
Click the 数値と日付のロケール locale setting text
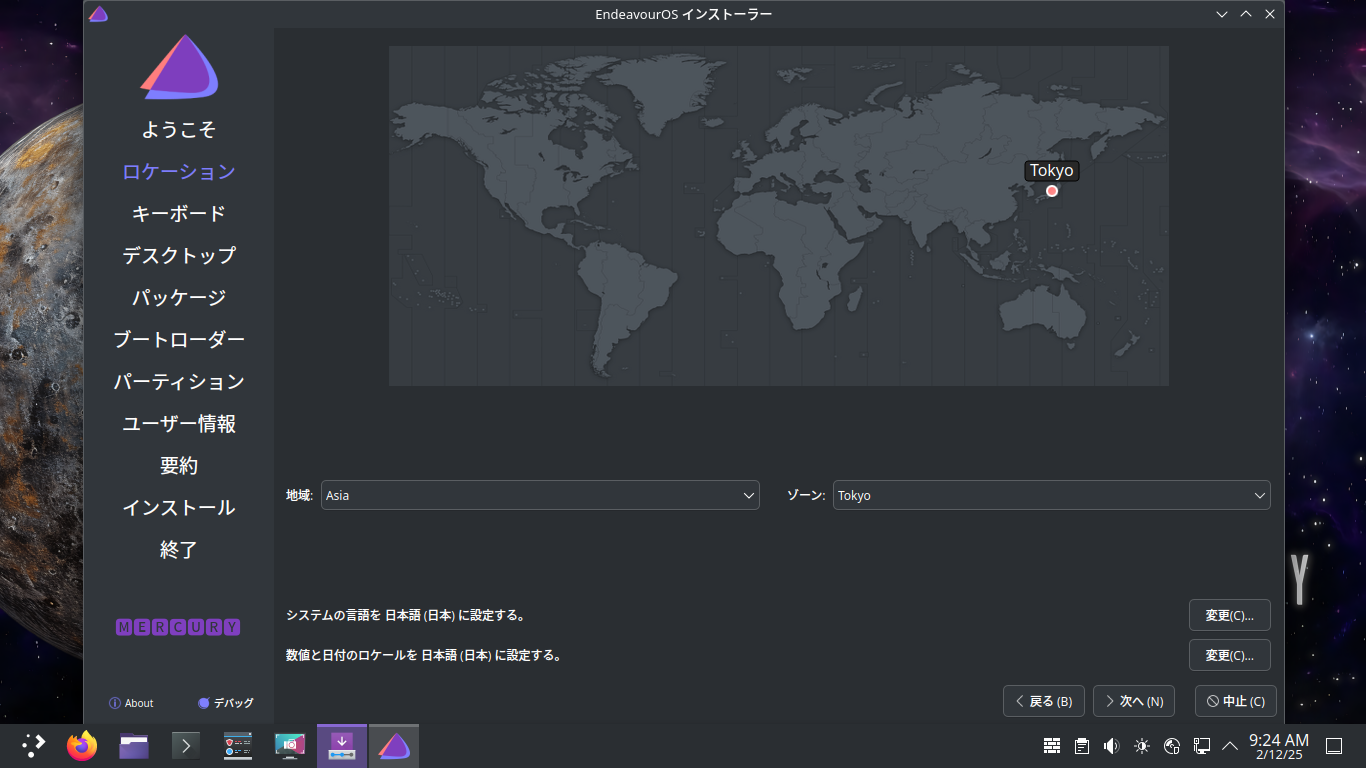pos(424,655)
